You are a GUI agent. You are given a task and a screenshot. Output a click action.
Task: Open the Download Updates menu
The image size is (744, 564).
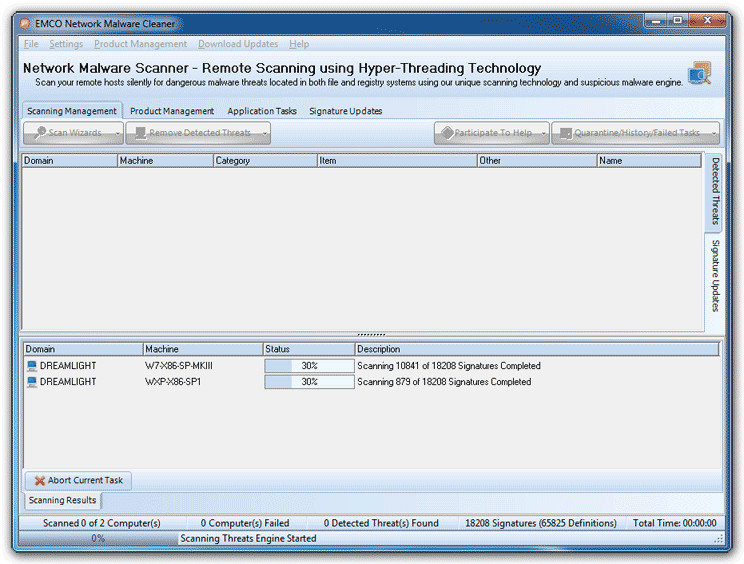pyautogui.click(x=238, y=44)
